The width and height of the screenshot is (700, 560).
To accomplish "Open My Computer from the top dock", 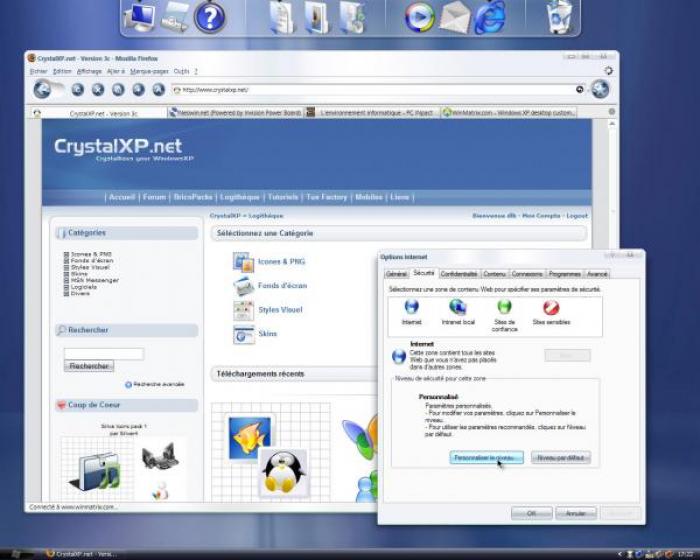I will coord(140,17).
